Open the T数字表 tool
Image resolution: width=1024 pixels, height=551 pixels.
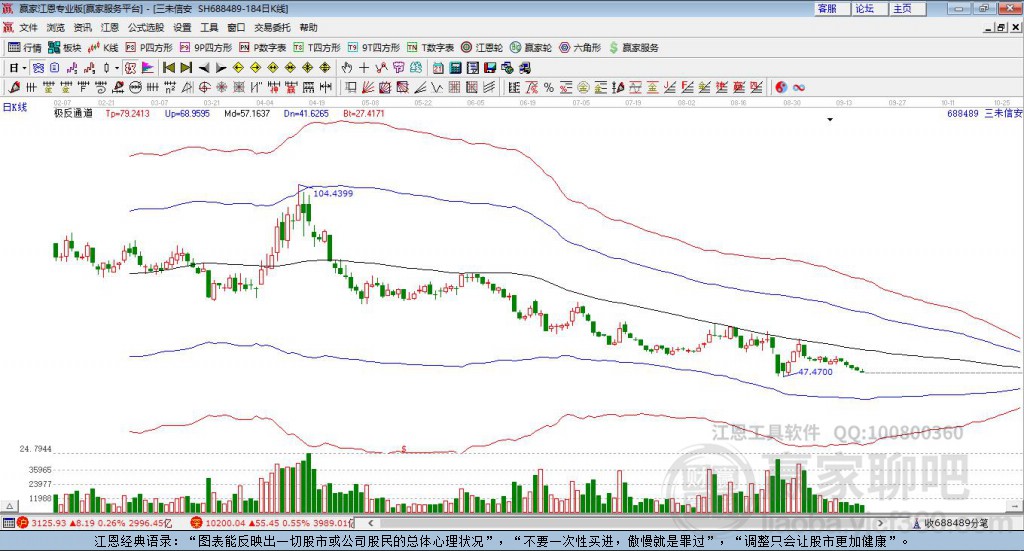[430, 48]
